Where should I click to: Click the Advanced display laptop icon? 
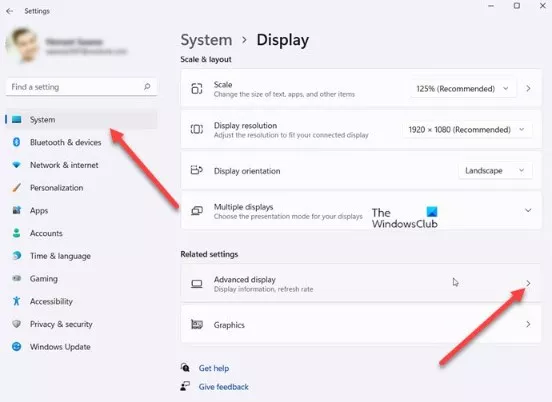(197, 284)
